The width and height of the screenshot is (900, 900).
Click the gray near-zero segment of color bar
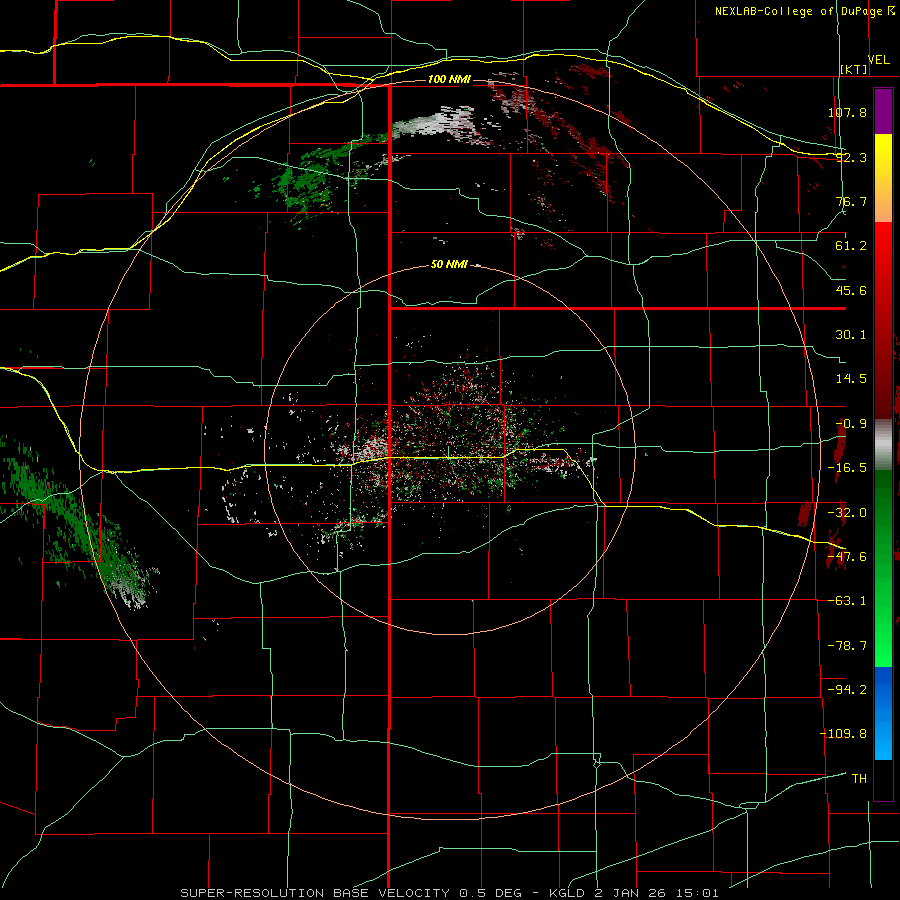883,445
